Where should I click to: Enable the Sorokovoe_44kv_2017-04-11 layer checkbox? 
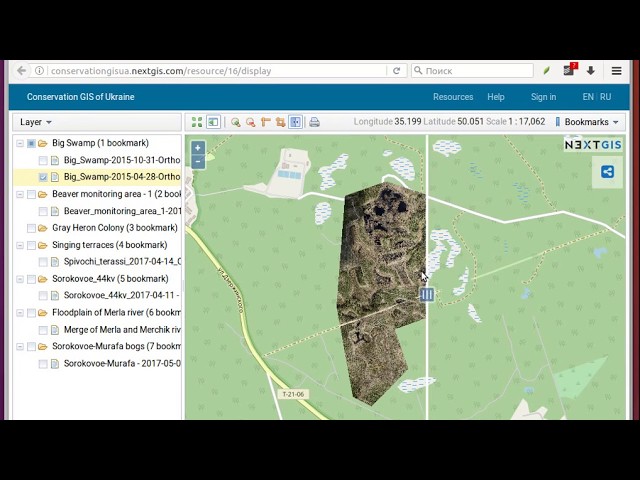pos(43,296)
